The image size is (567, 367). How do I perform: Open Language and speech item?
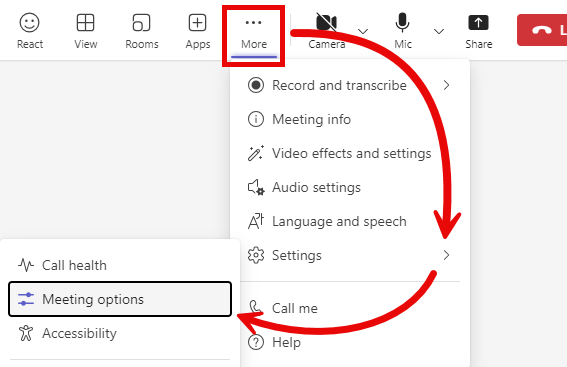click(x=350, y=221)
